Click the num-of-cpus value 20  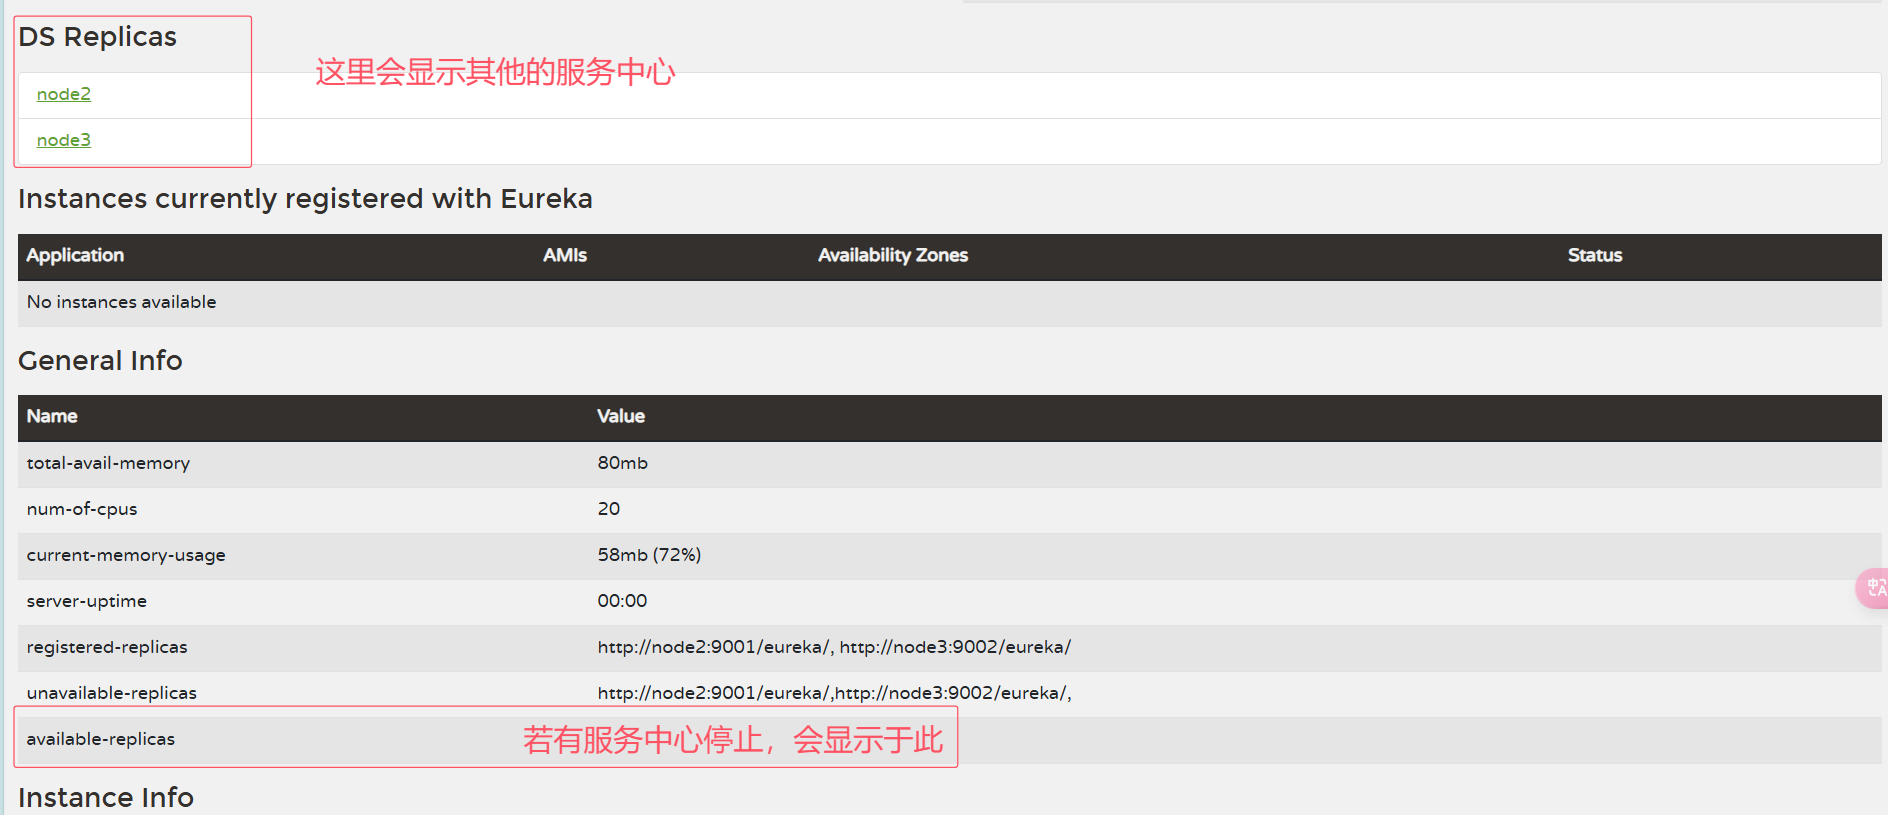[x=609, y=509]
